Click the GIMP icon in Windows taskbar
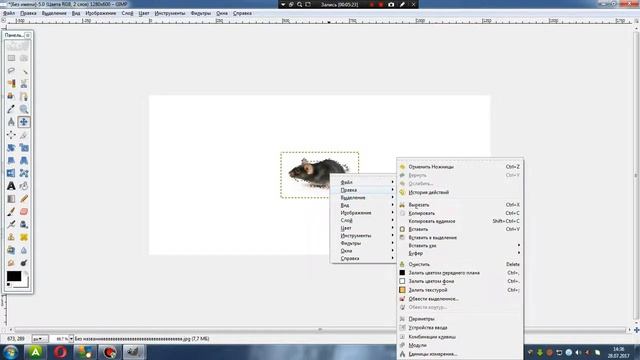Image resolution: width=640 pixels, height=360 pixels. pyautogui.click(x=133, y=352)
